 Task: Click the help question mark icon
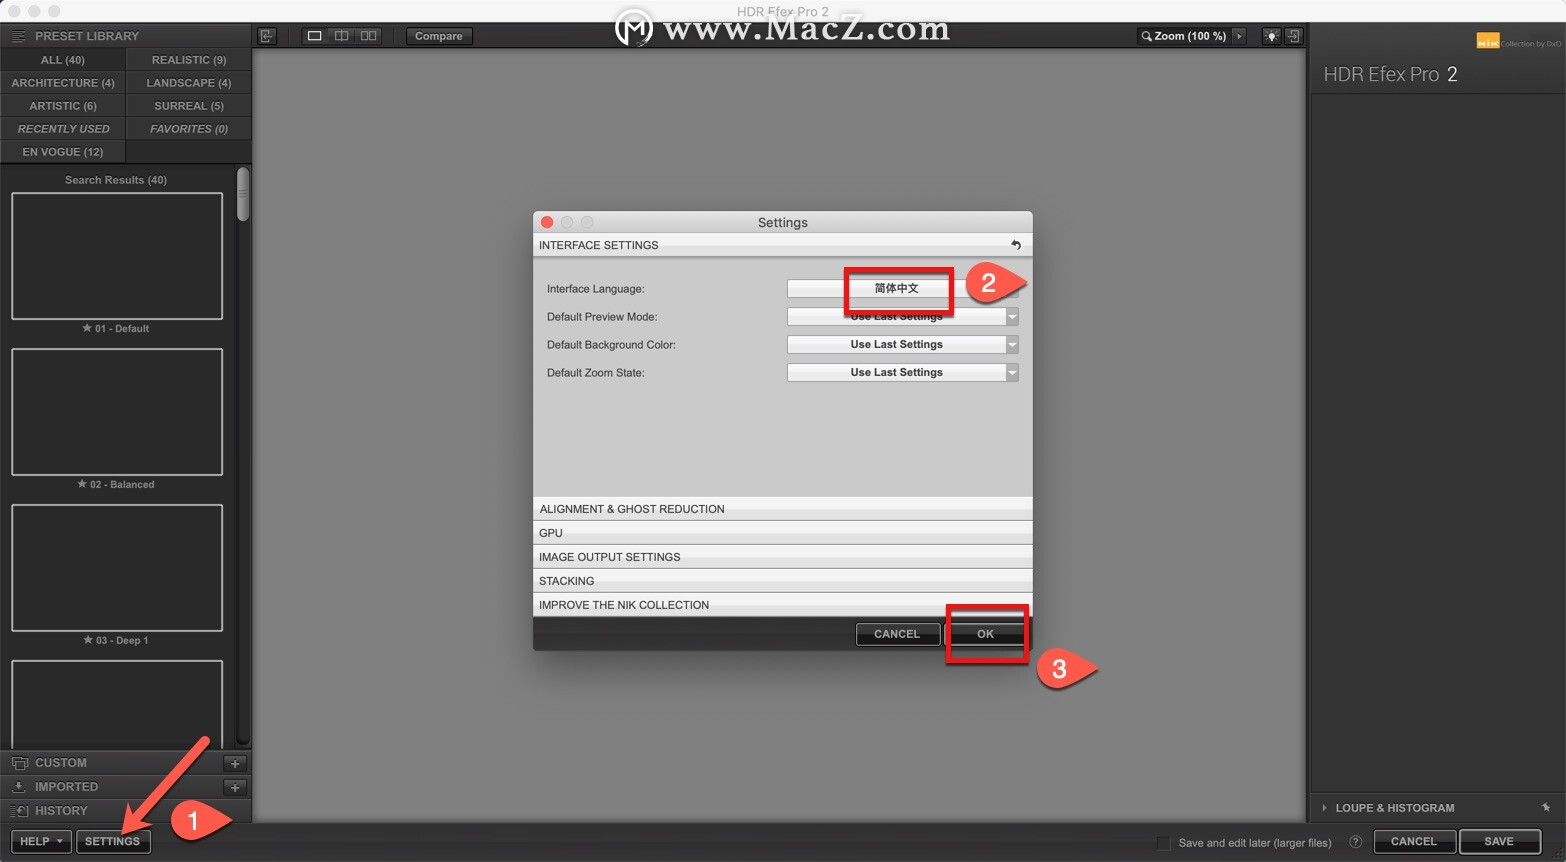pos(1356,842)
